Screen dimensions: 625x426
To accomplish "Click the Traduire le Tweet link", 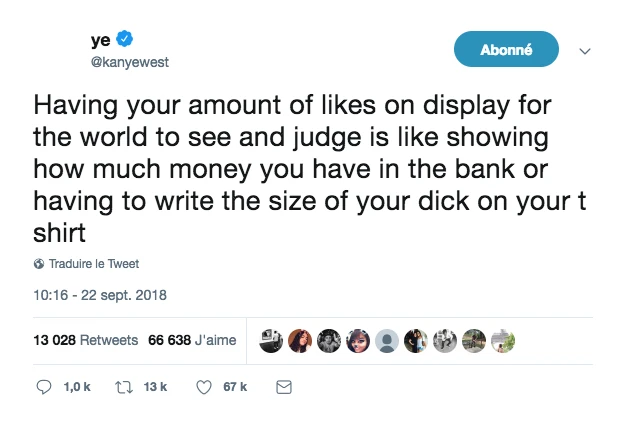I will tap(94, 264).
